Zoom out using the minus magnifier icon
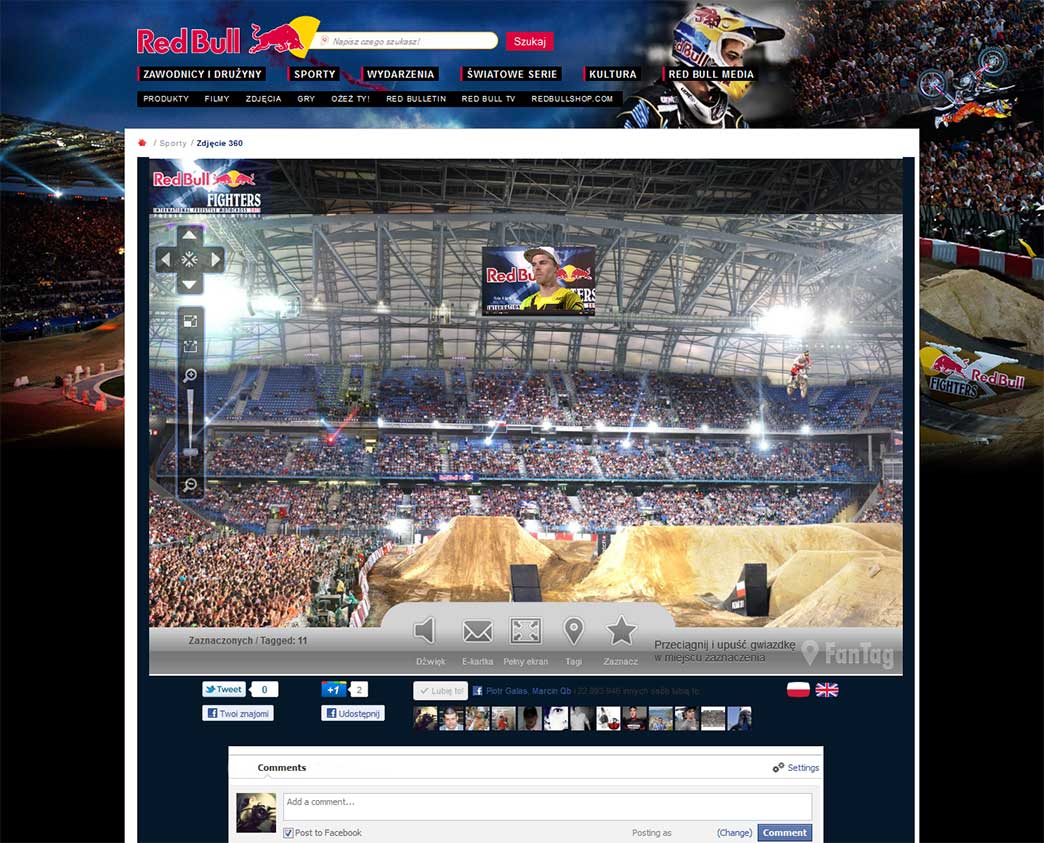Image resolution: width=1044 pixels, height=843 pixels. click(x=190, y=485)
